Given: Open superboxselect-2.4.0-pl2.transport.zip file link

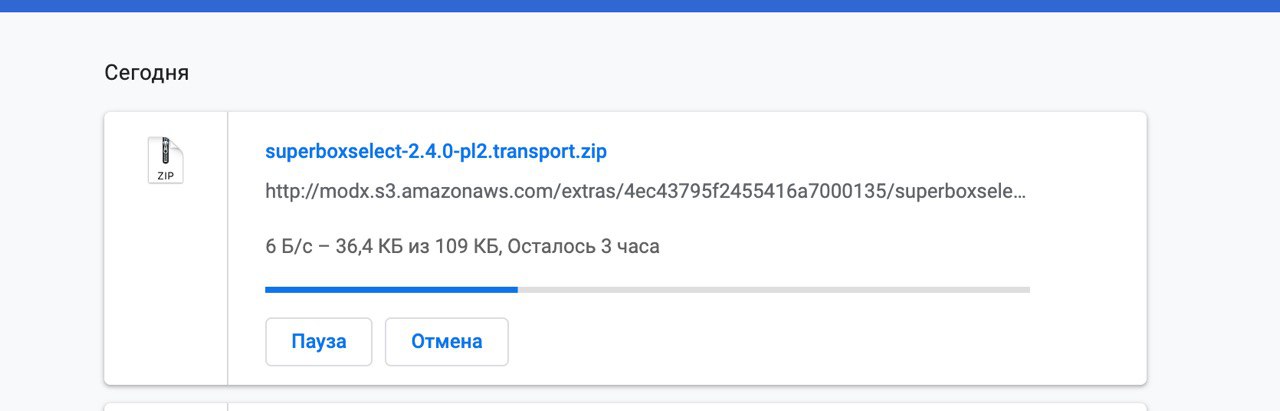Looking at the screenshot, I should (x=436, y=152).
